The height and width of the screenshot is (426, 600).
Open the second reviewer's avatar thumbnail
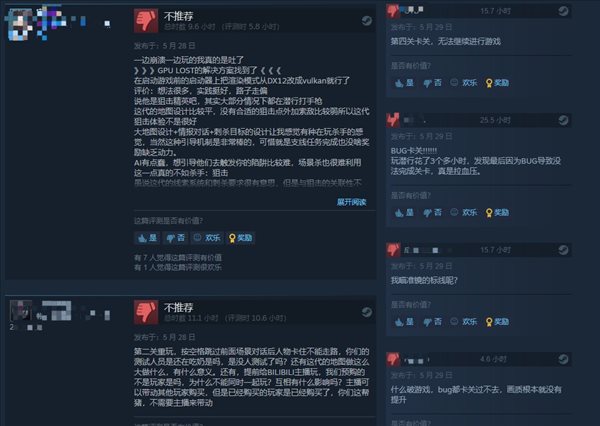pyautogui.click(x=21, y=310)
